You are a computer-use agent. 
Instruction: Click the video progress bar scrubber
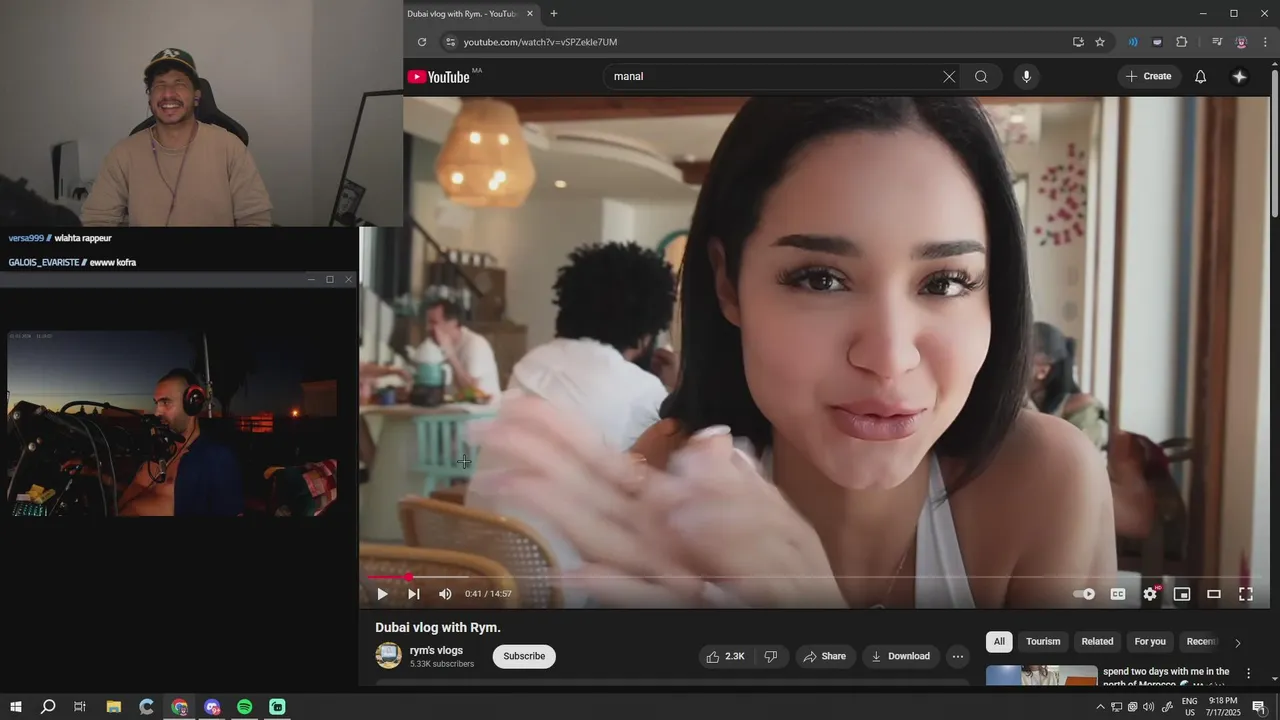click(408, 577)
